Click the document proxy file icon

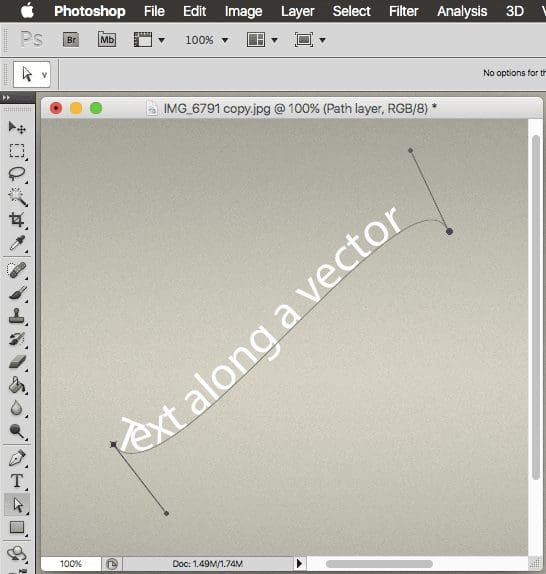[152, 109]
